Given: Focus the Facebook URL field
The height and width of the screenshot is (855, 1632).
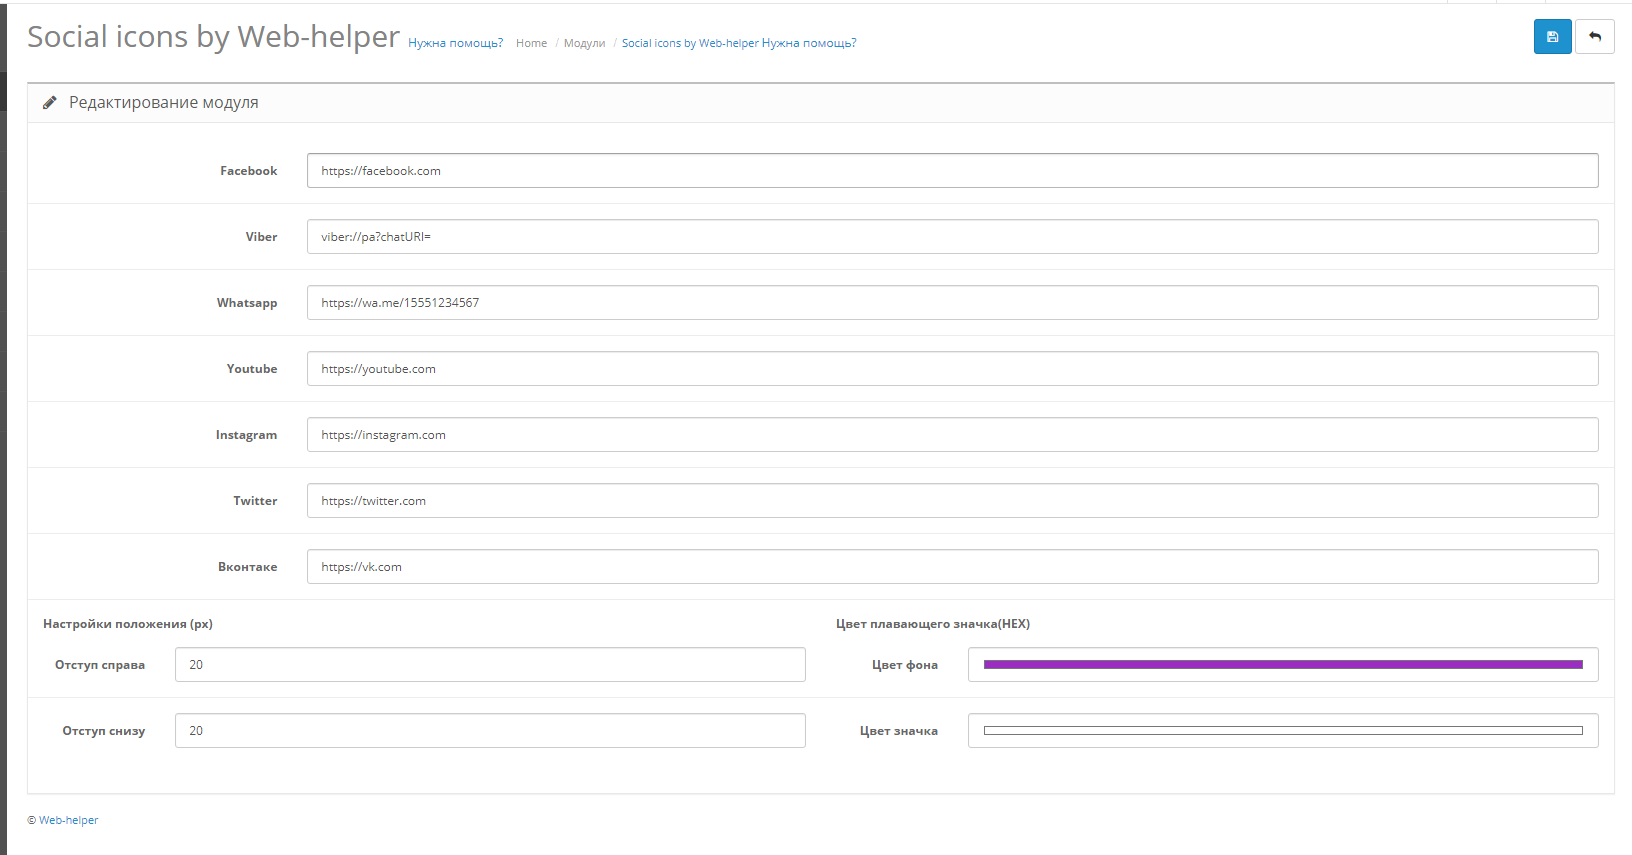Looking at the screenshot, I should pos(951,171).
